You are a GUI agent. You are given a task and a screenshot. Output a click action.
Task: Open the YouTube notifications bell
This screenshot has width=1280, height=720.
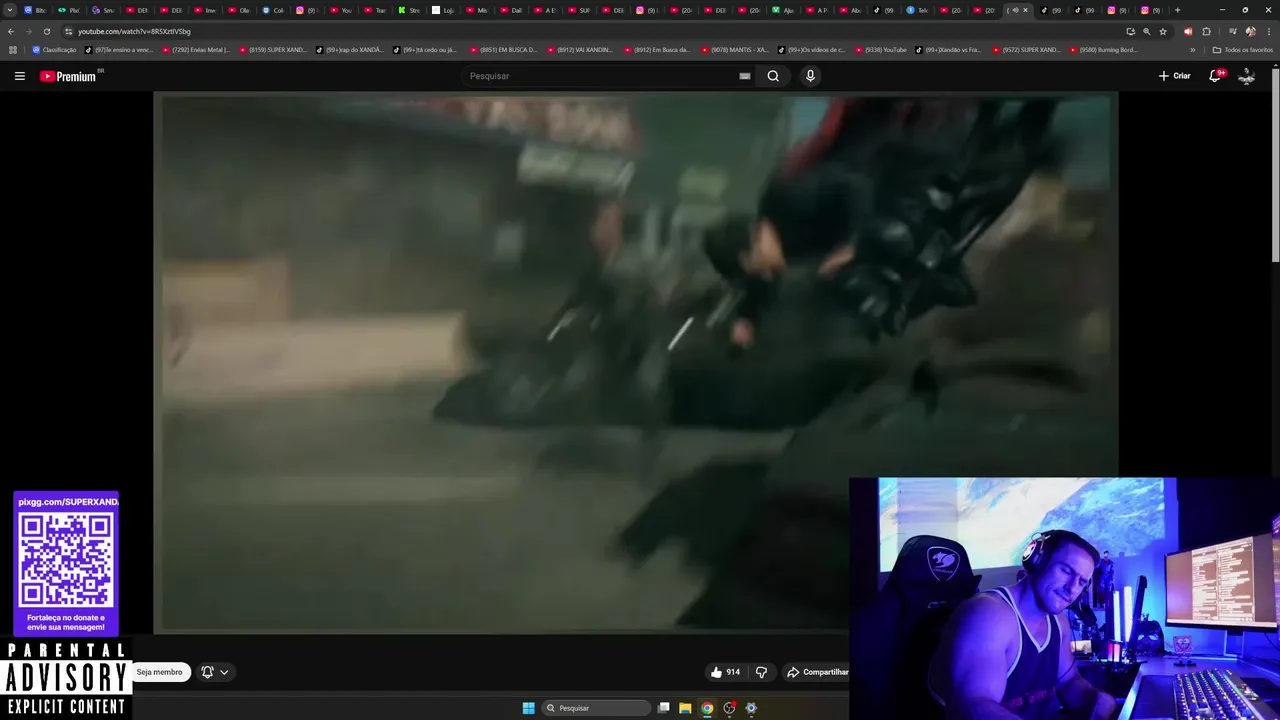[x=1216, y=76]
